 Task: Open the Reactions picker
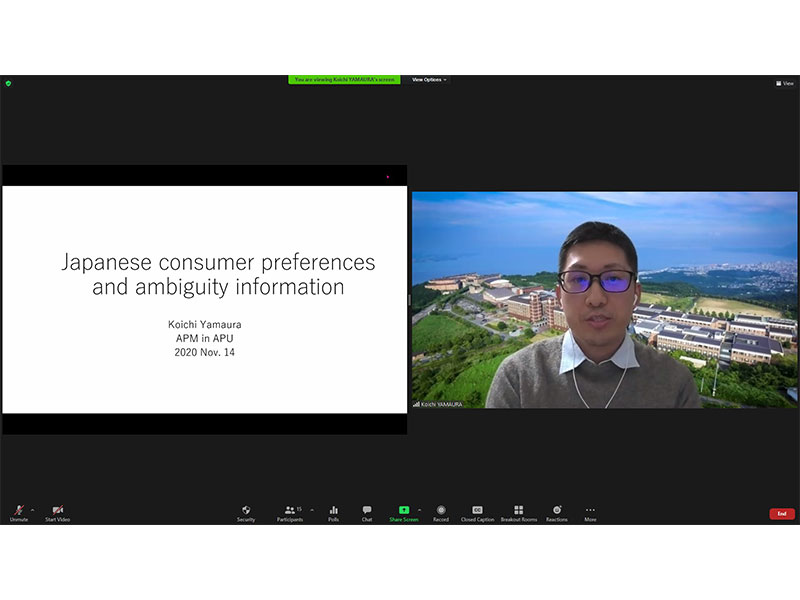557,512
